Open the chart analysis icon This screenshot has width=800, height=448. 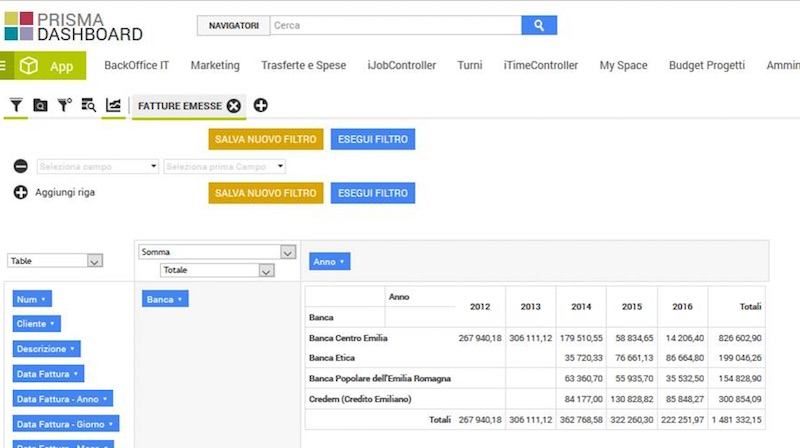113,105
